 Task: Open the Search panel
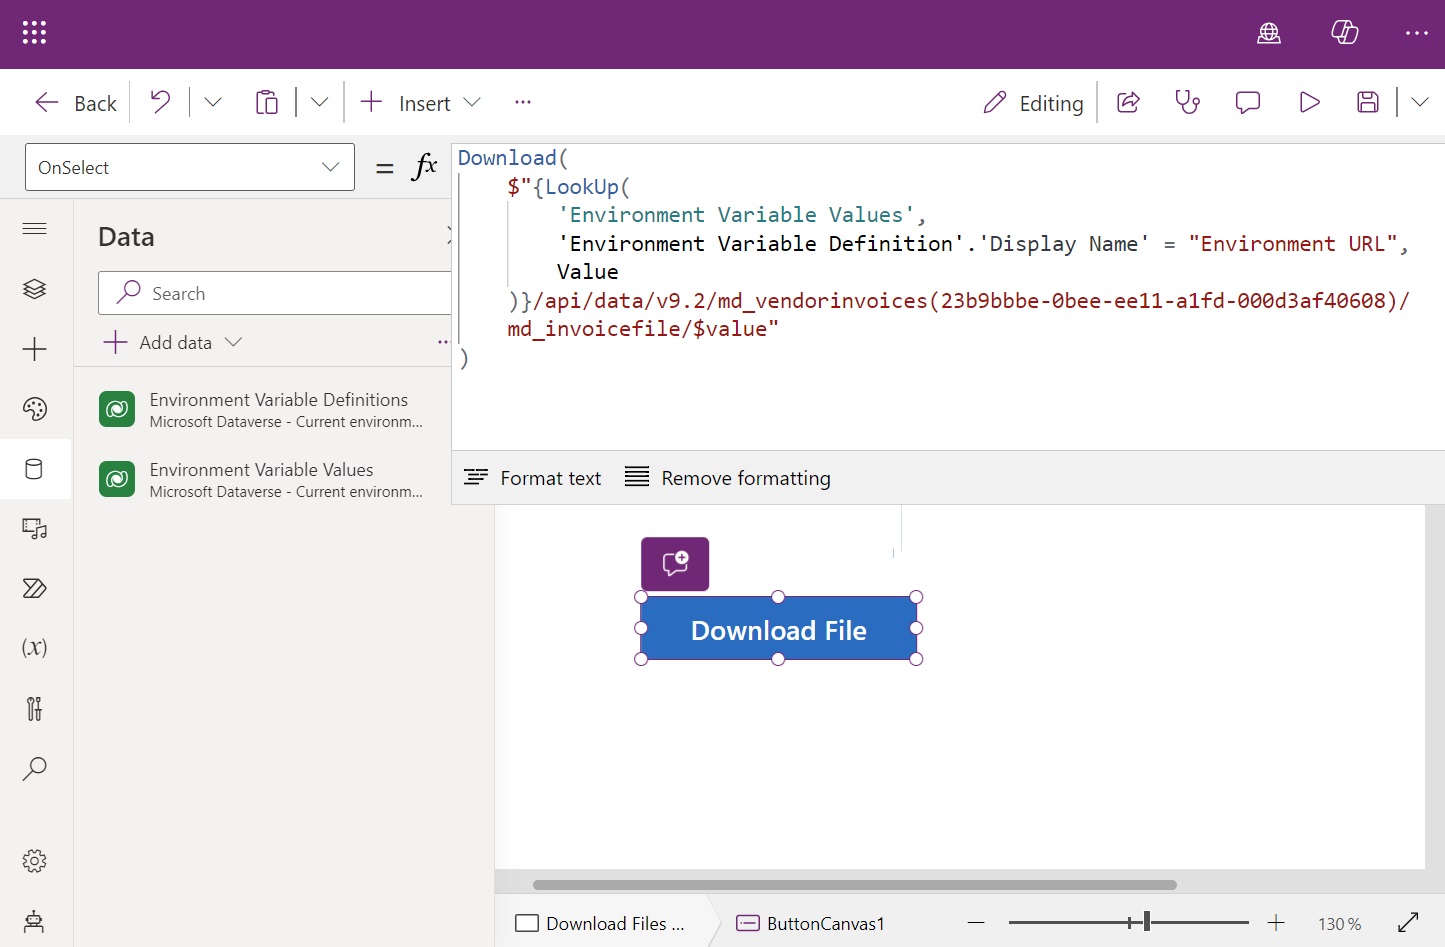coord(35,768)
